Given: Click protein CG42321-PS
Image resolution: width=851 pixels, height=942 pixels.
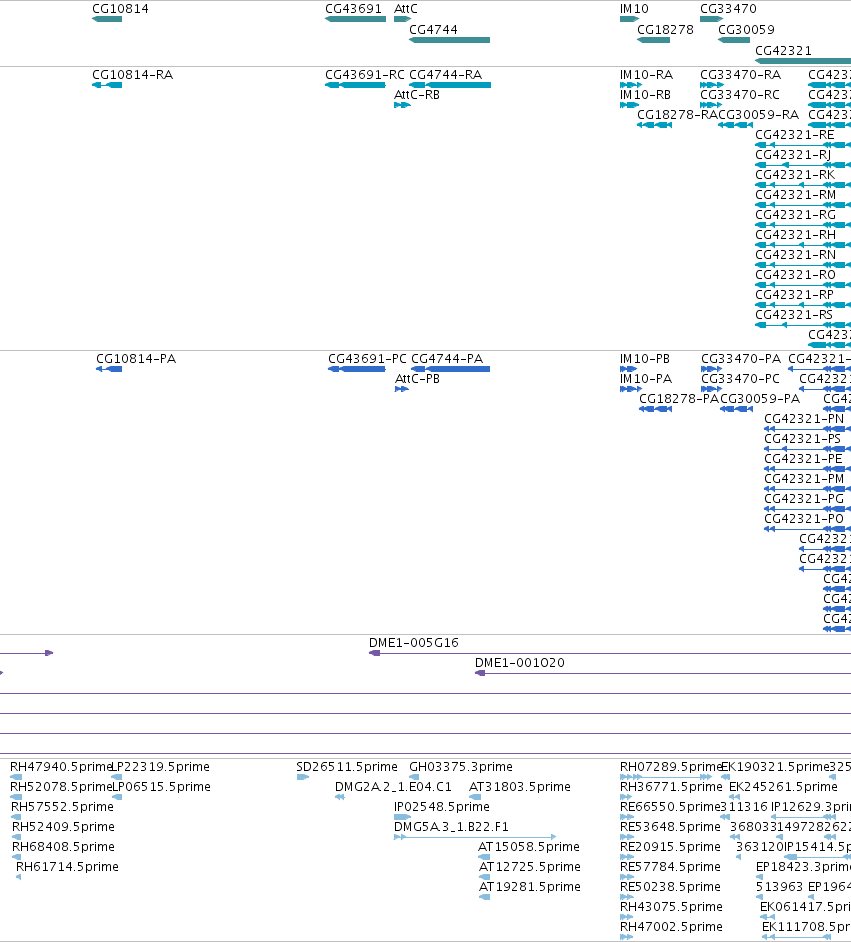Looking at the screenshot, I should pyautogui.click(x=802, y=439).
